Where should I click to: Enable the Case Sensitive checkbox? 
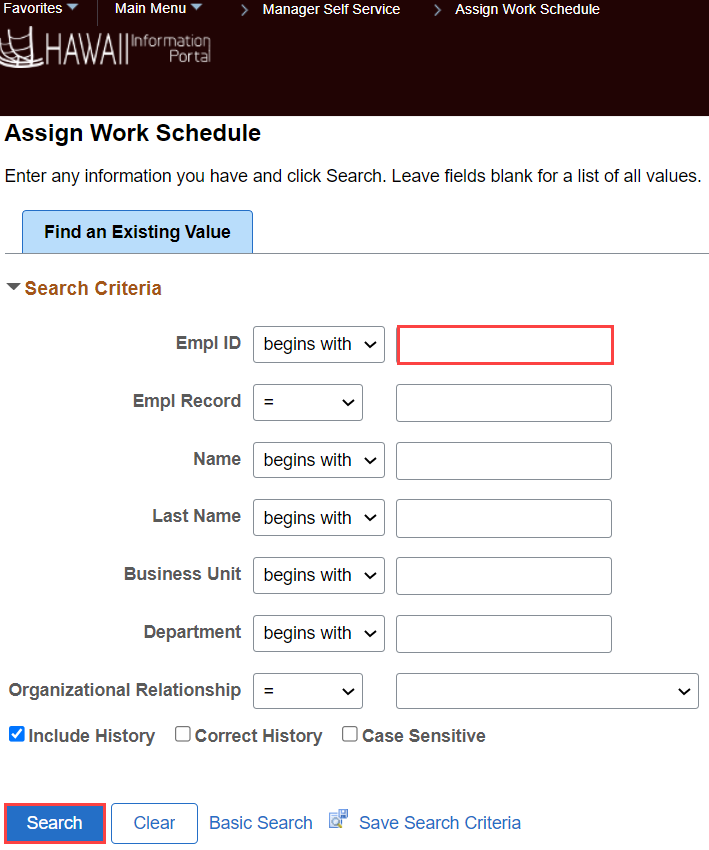pos(349,733)
